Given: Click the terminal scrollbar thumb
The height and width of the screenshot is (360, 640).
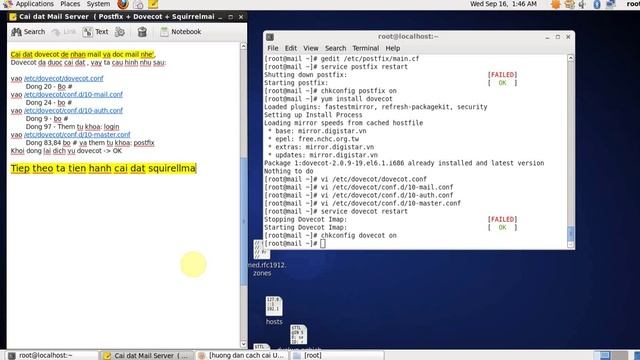Looking at the screenshot, I should tap(571, 233).
